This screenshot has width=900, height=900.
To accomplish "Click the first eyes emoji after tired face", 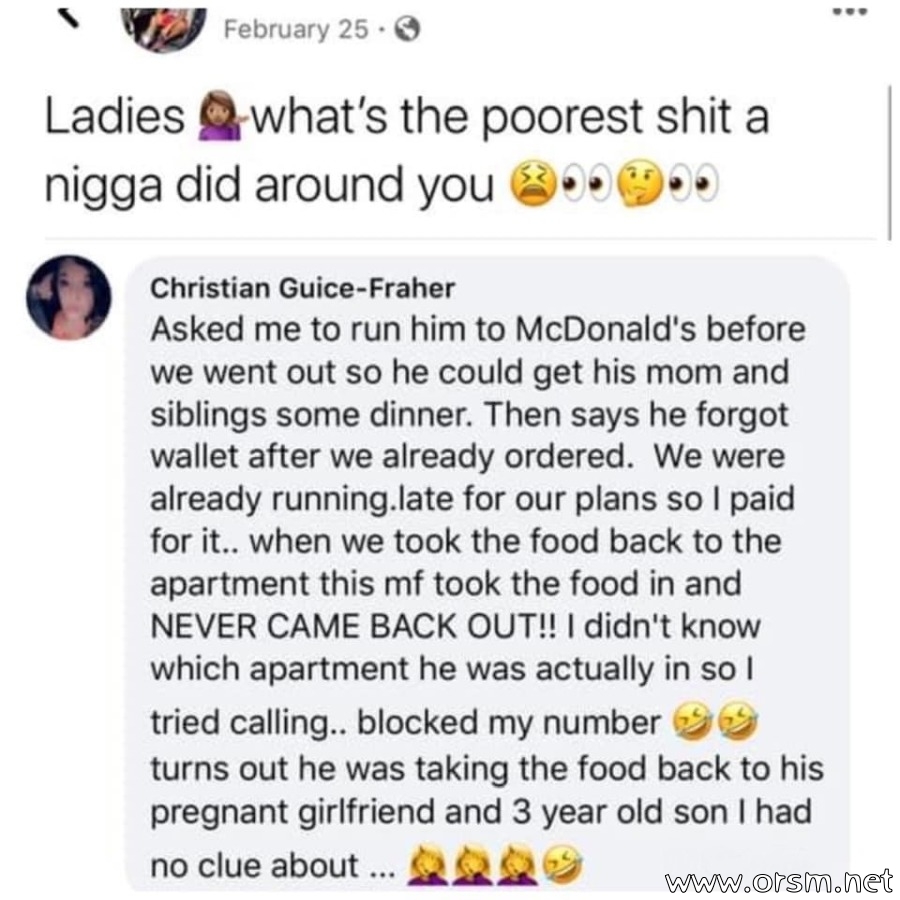I will click(x=587, y=185).
